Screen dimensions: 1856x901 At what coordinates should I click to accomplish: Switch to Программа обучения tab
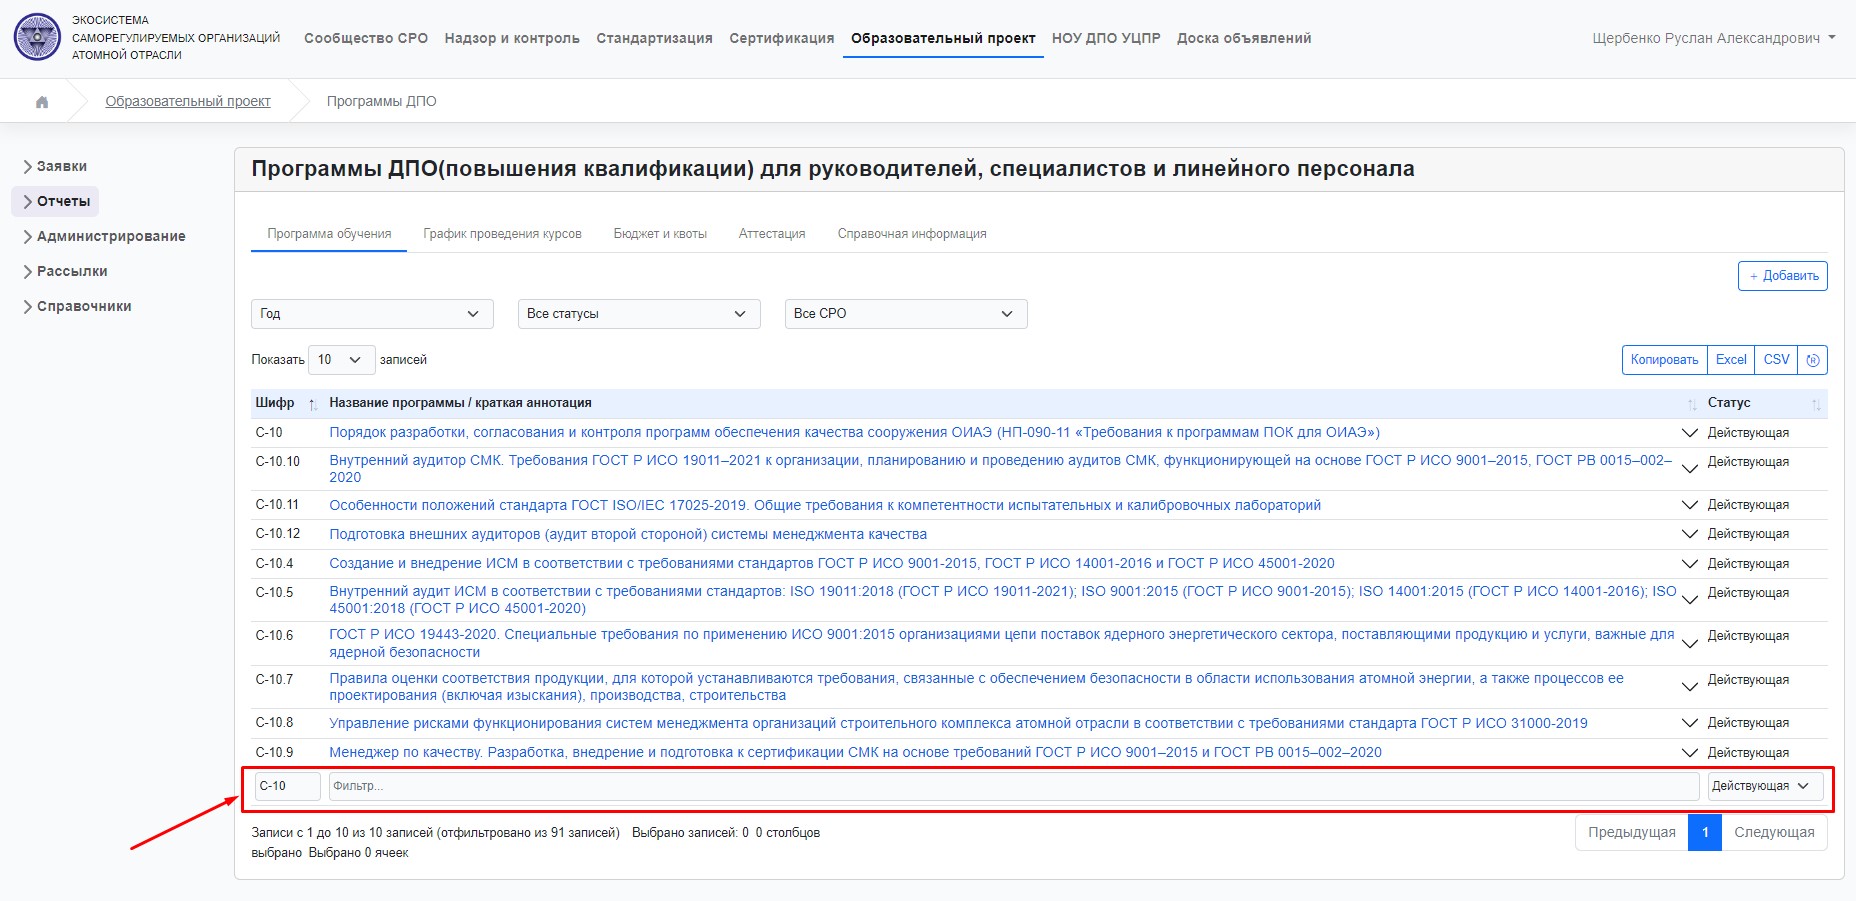[x=329, y=234]
